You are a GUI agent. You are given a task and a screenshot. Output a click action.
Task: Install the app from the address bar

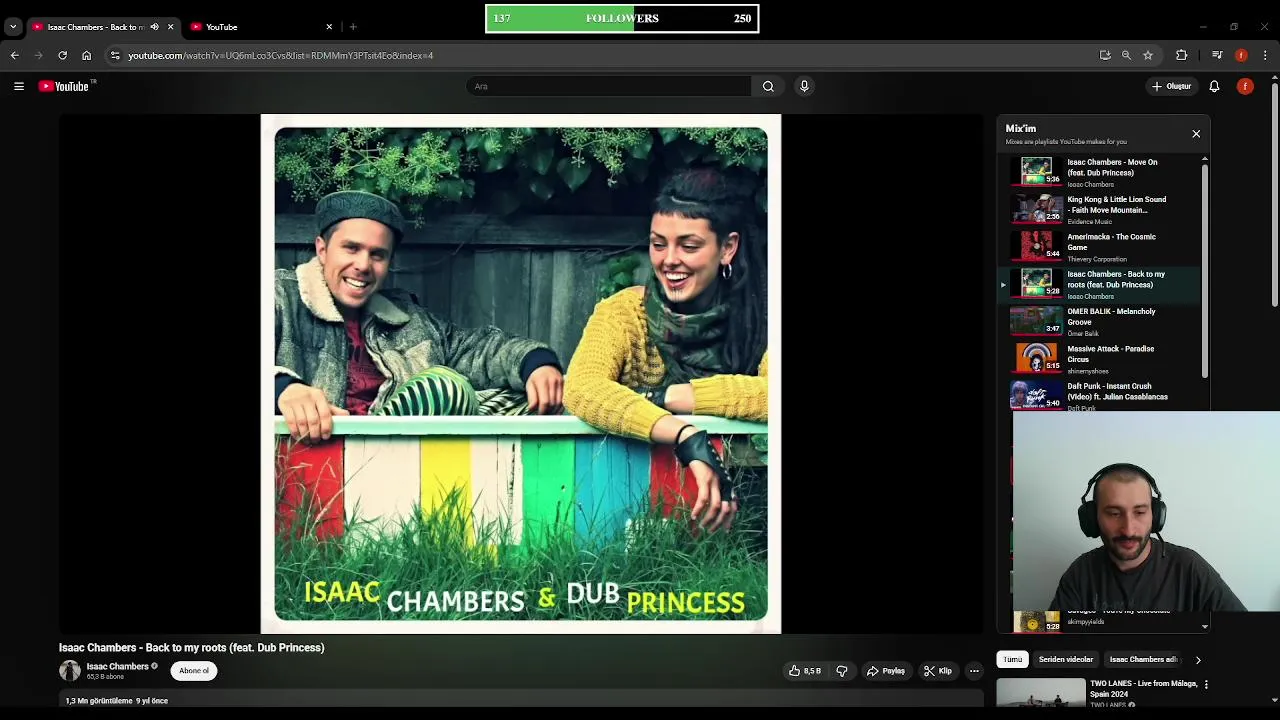1105,55
